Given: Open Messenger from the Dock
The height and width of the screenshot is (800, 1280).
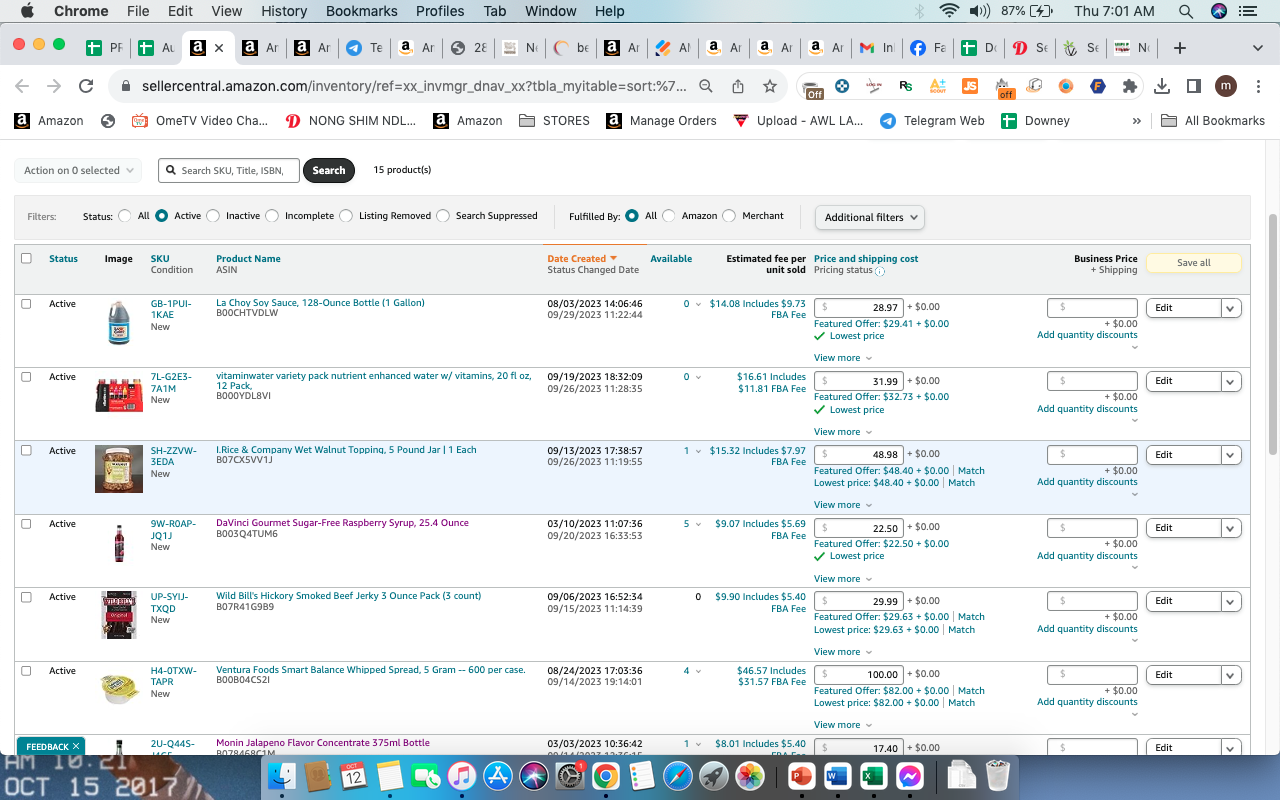Looking at the screenshot, I should (x=909, y=775).
